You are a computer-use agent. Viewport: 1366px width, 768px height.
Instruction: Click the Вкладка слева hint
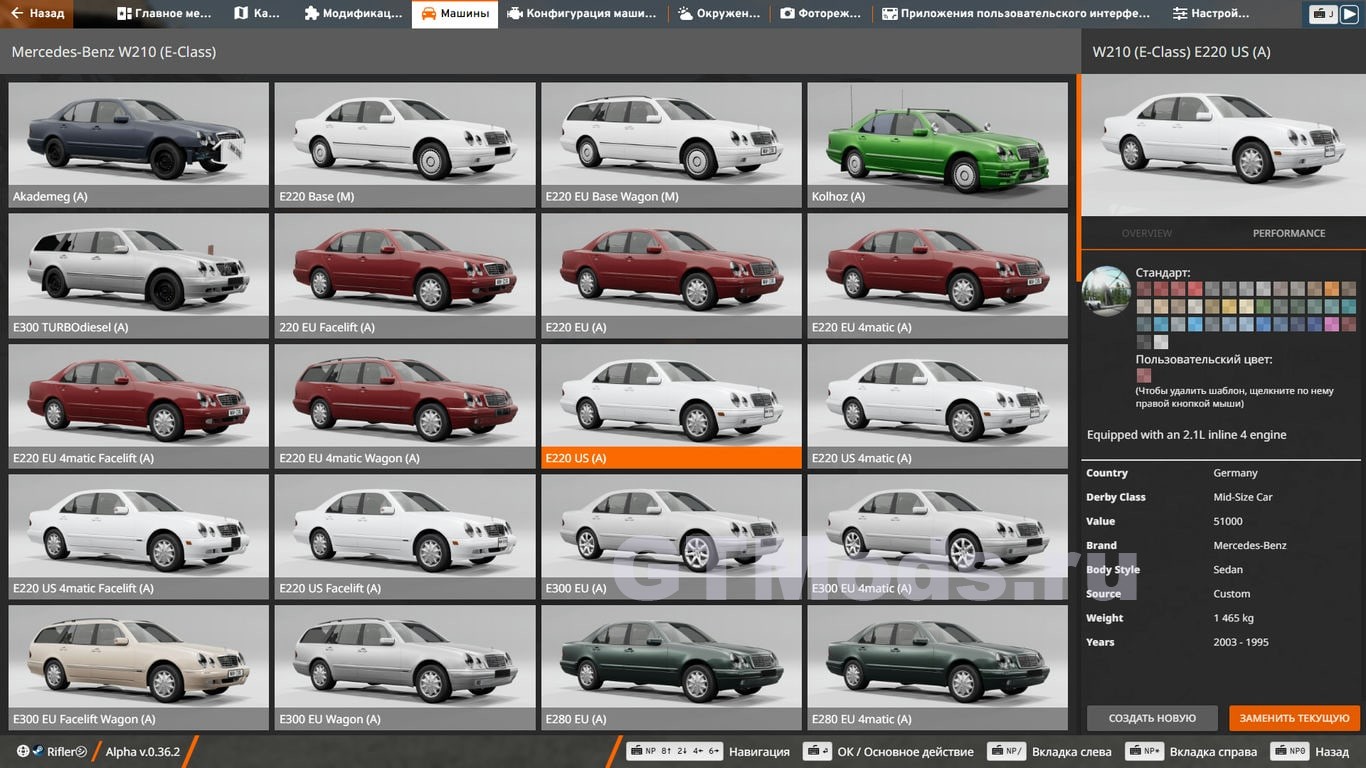tap(1049, 752)
